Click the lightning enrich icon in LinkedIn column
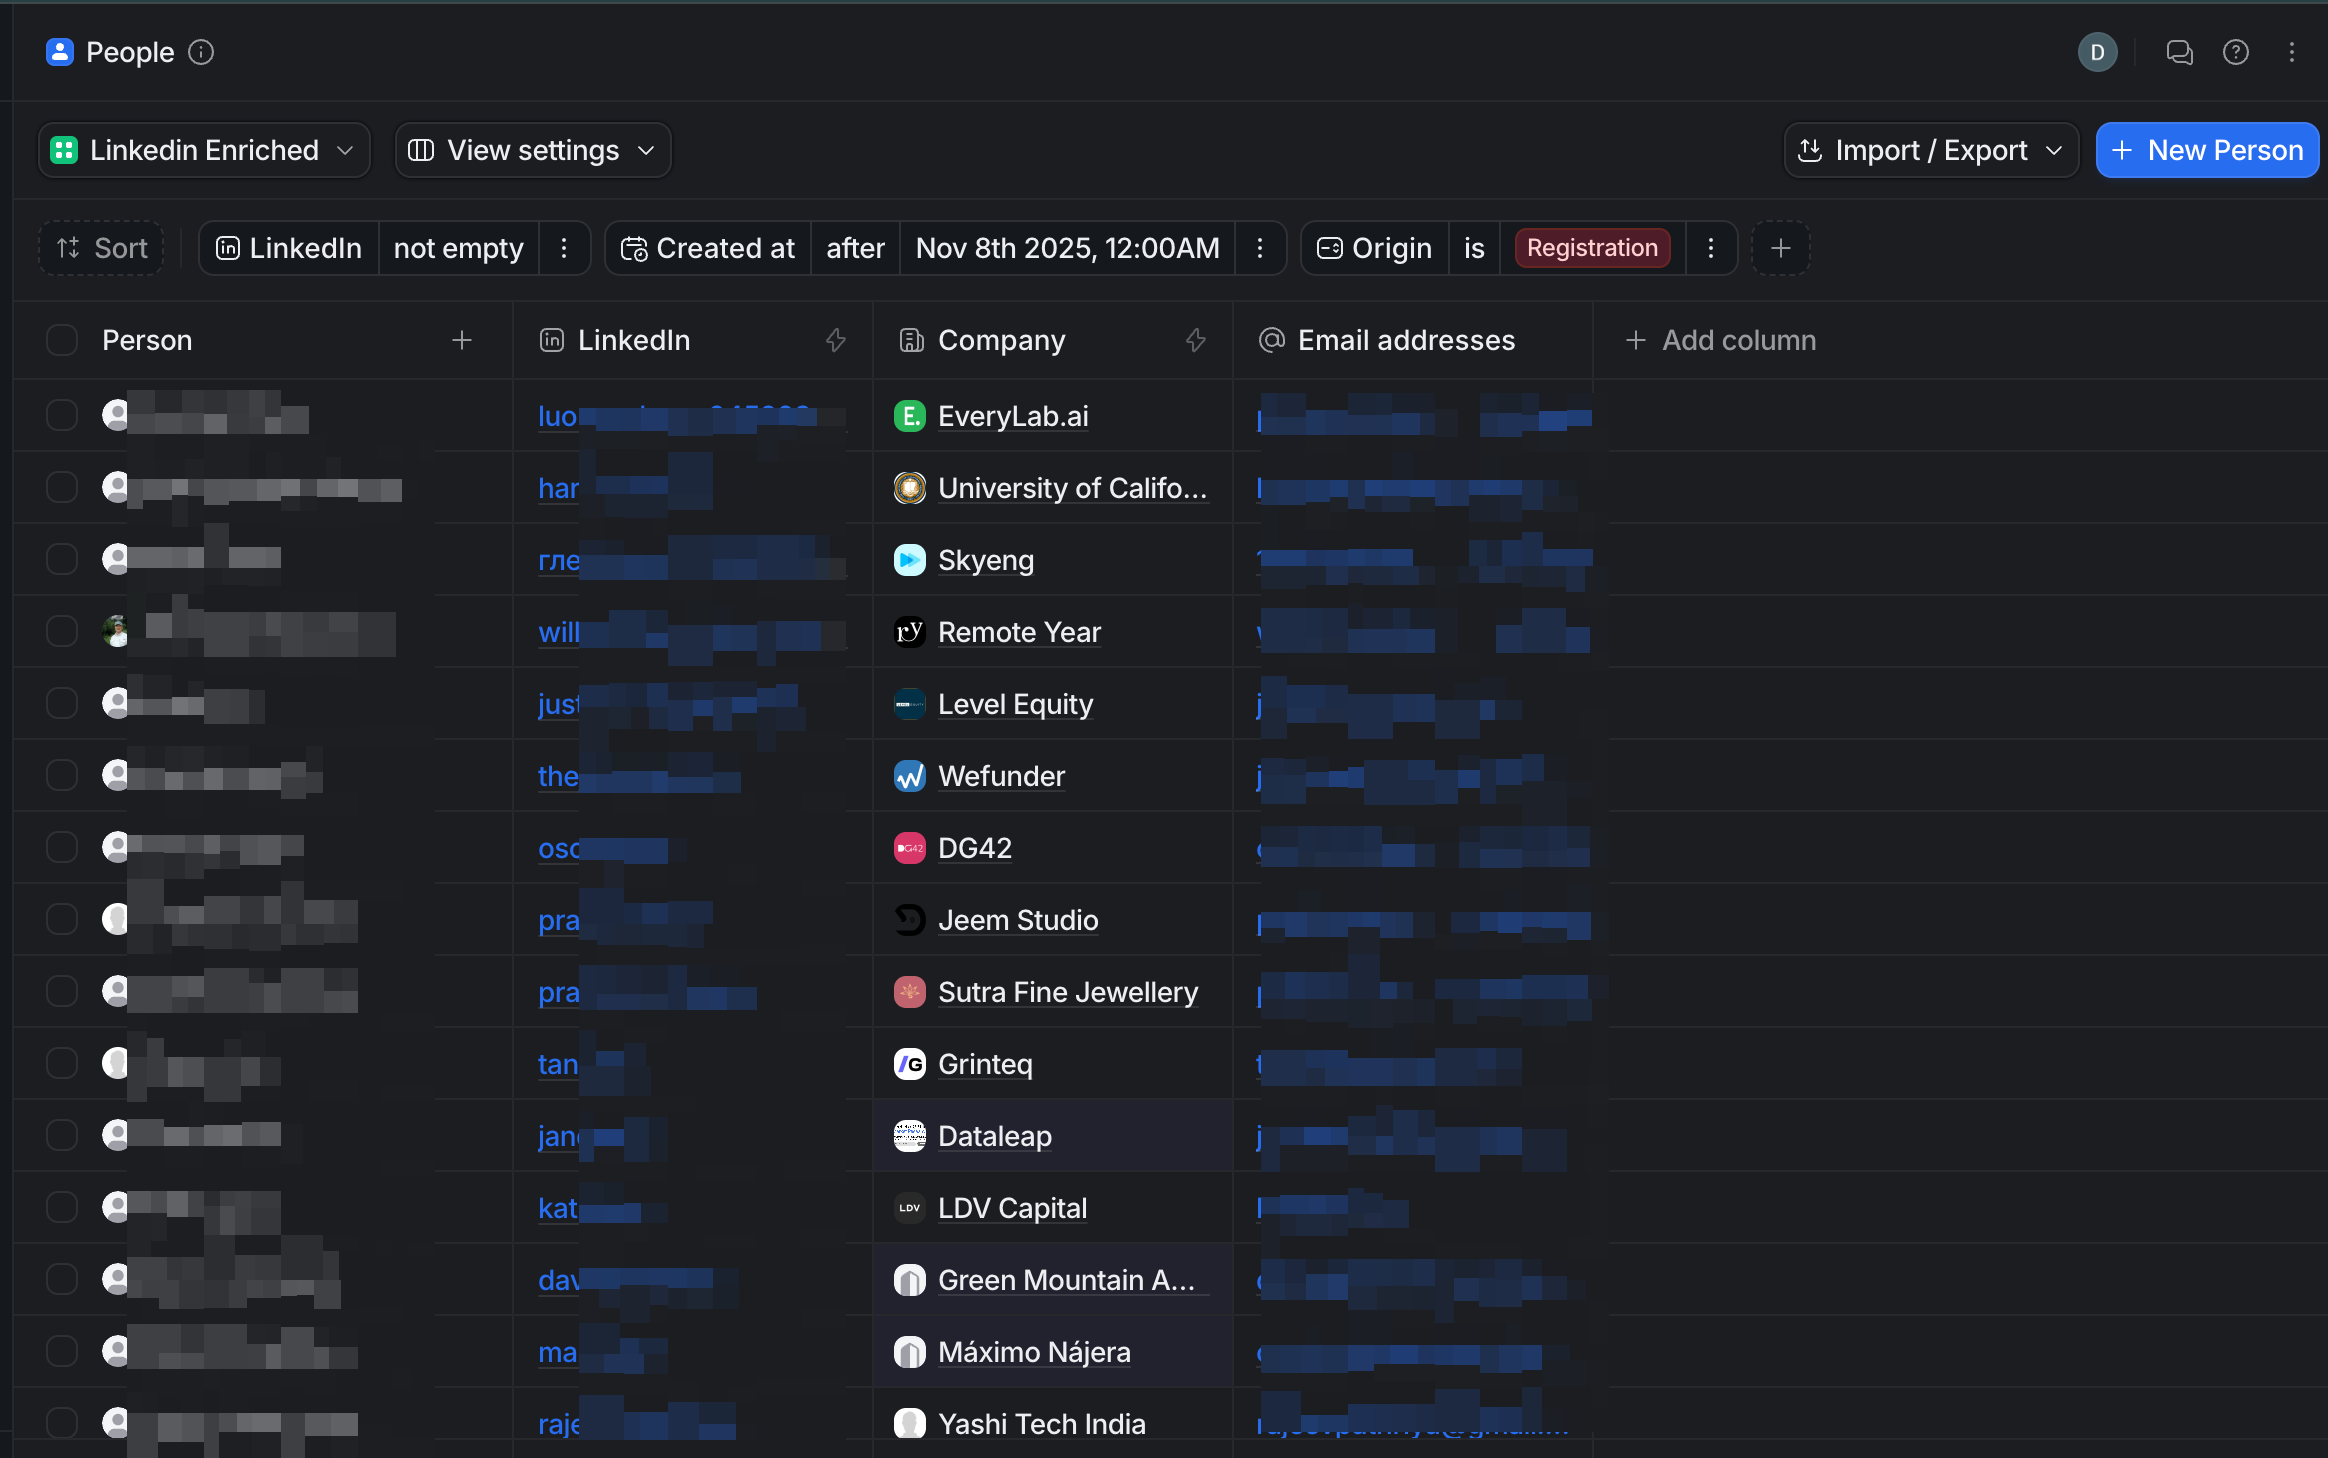Screen dimensions: 2328x1458 pos(836,340)
